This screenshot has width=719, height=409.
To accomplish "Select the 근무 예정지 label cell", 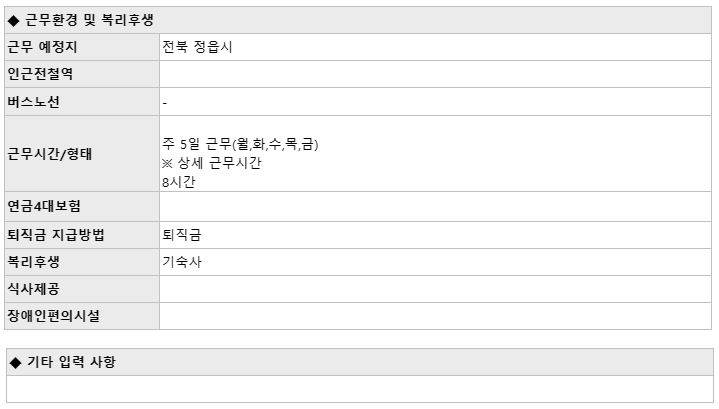I will (x=82, y=47).
